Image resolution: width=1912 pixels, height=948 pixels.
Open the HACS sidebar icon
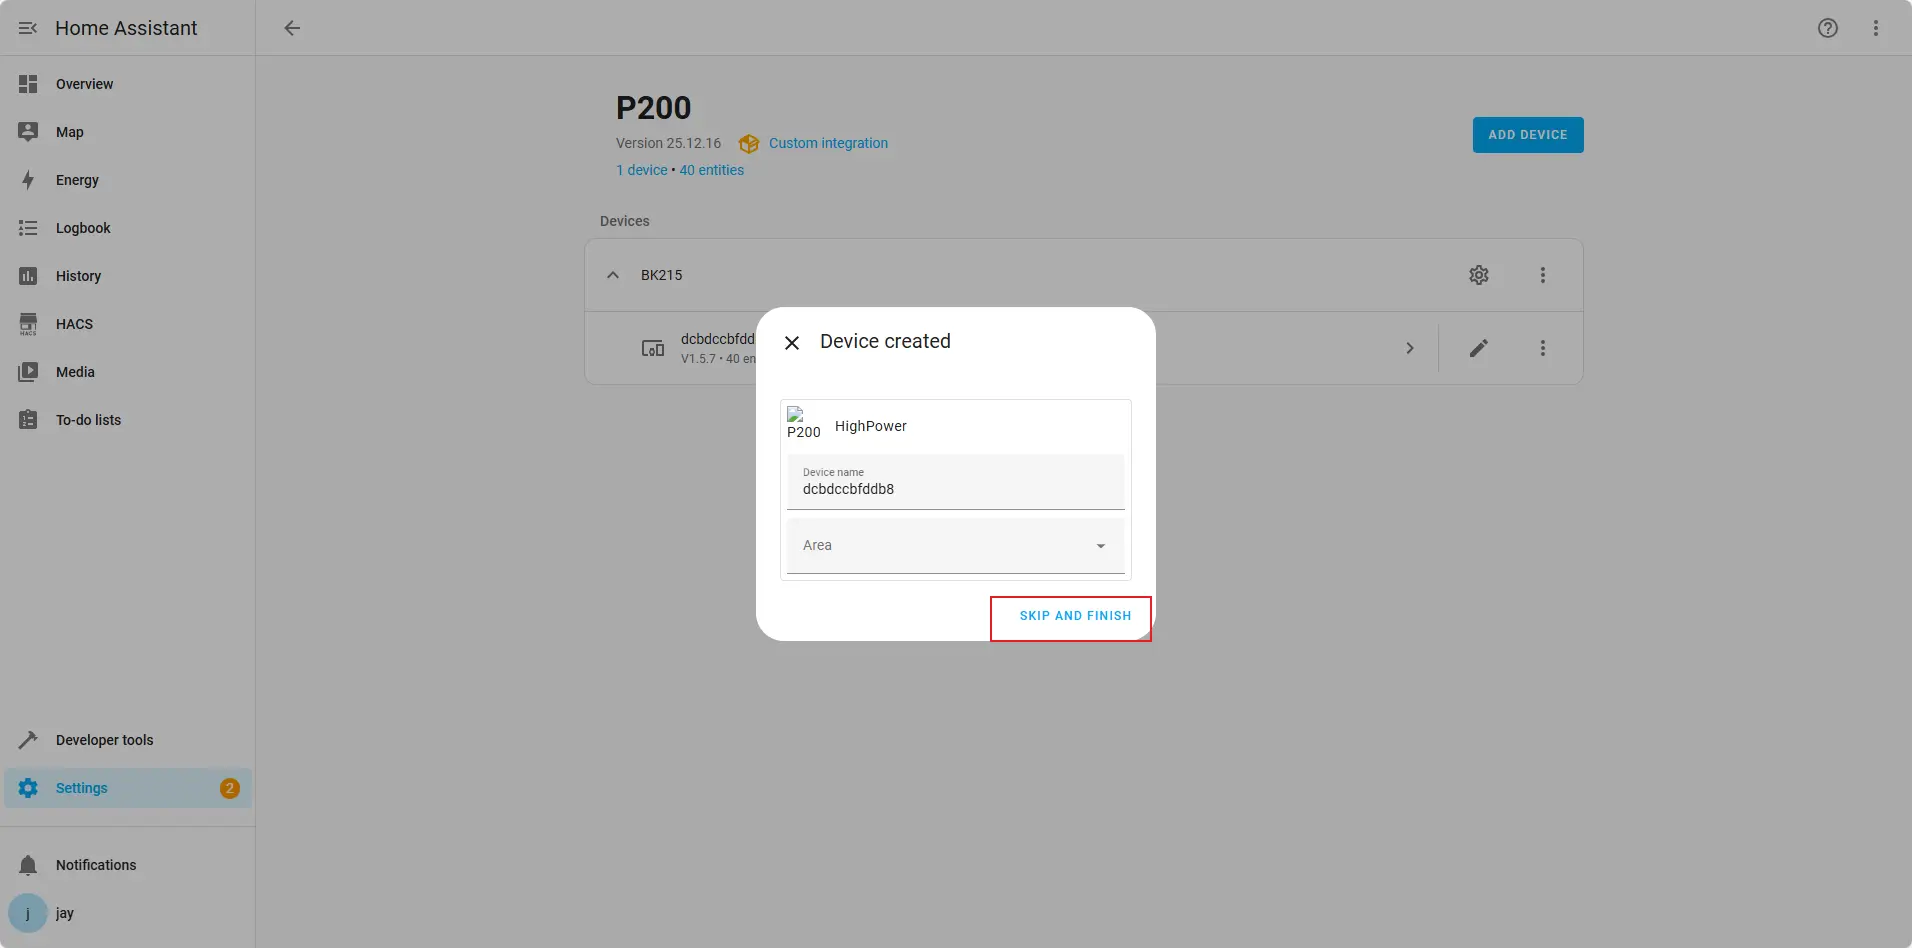coord(28,324)
